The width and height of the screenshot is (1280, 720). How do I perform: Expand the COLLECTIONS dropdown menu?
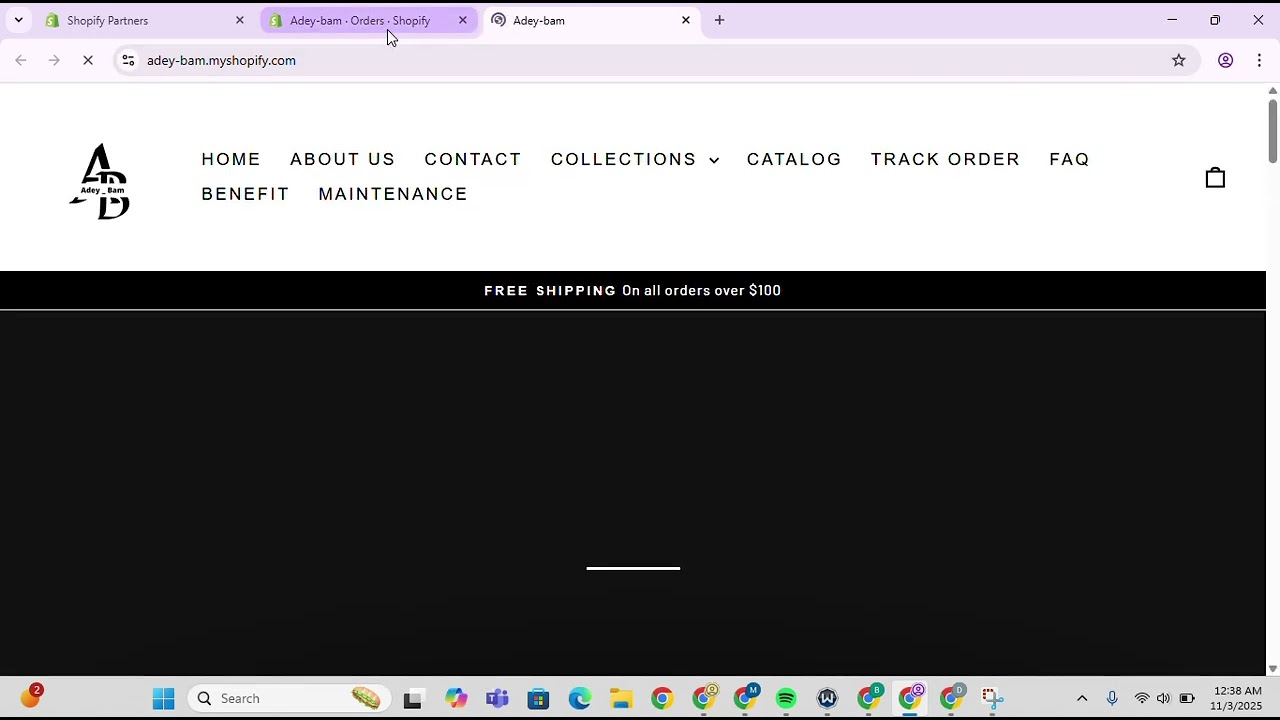(x=634, y=159)
